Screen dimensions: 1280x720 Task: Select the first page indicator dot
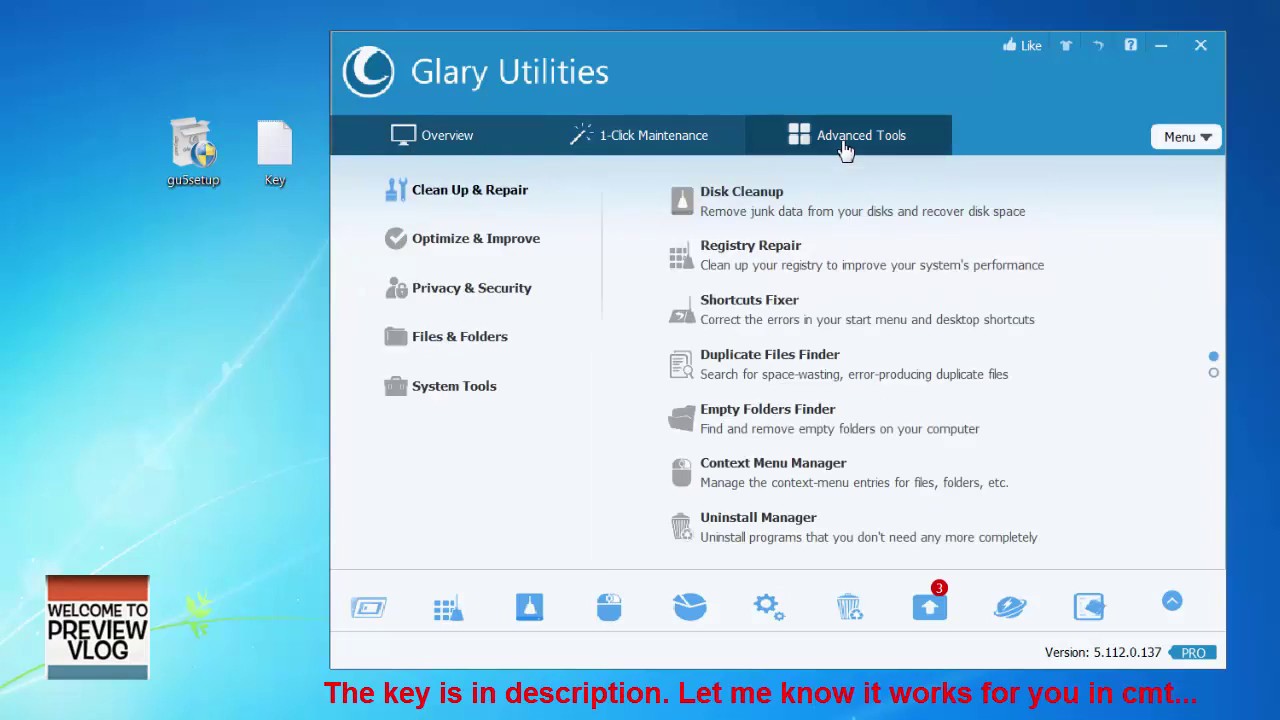pyautogui.click(x=1214, y=357)
